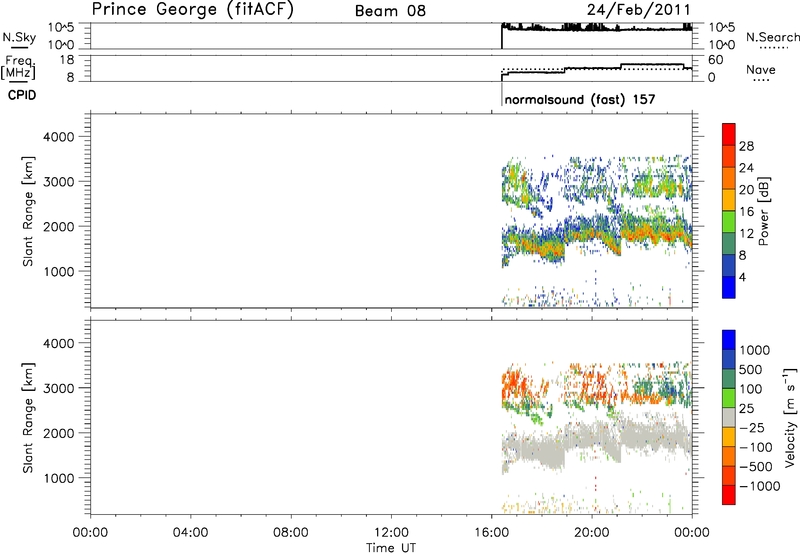Click the '60' tick on the Nave axis
The image size is (800, 554).
click(716, 60)
